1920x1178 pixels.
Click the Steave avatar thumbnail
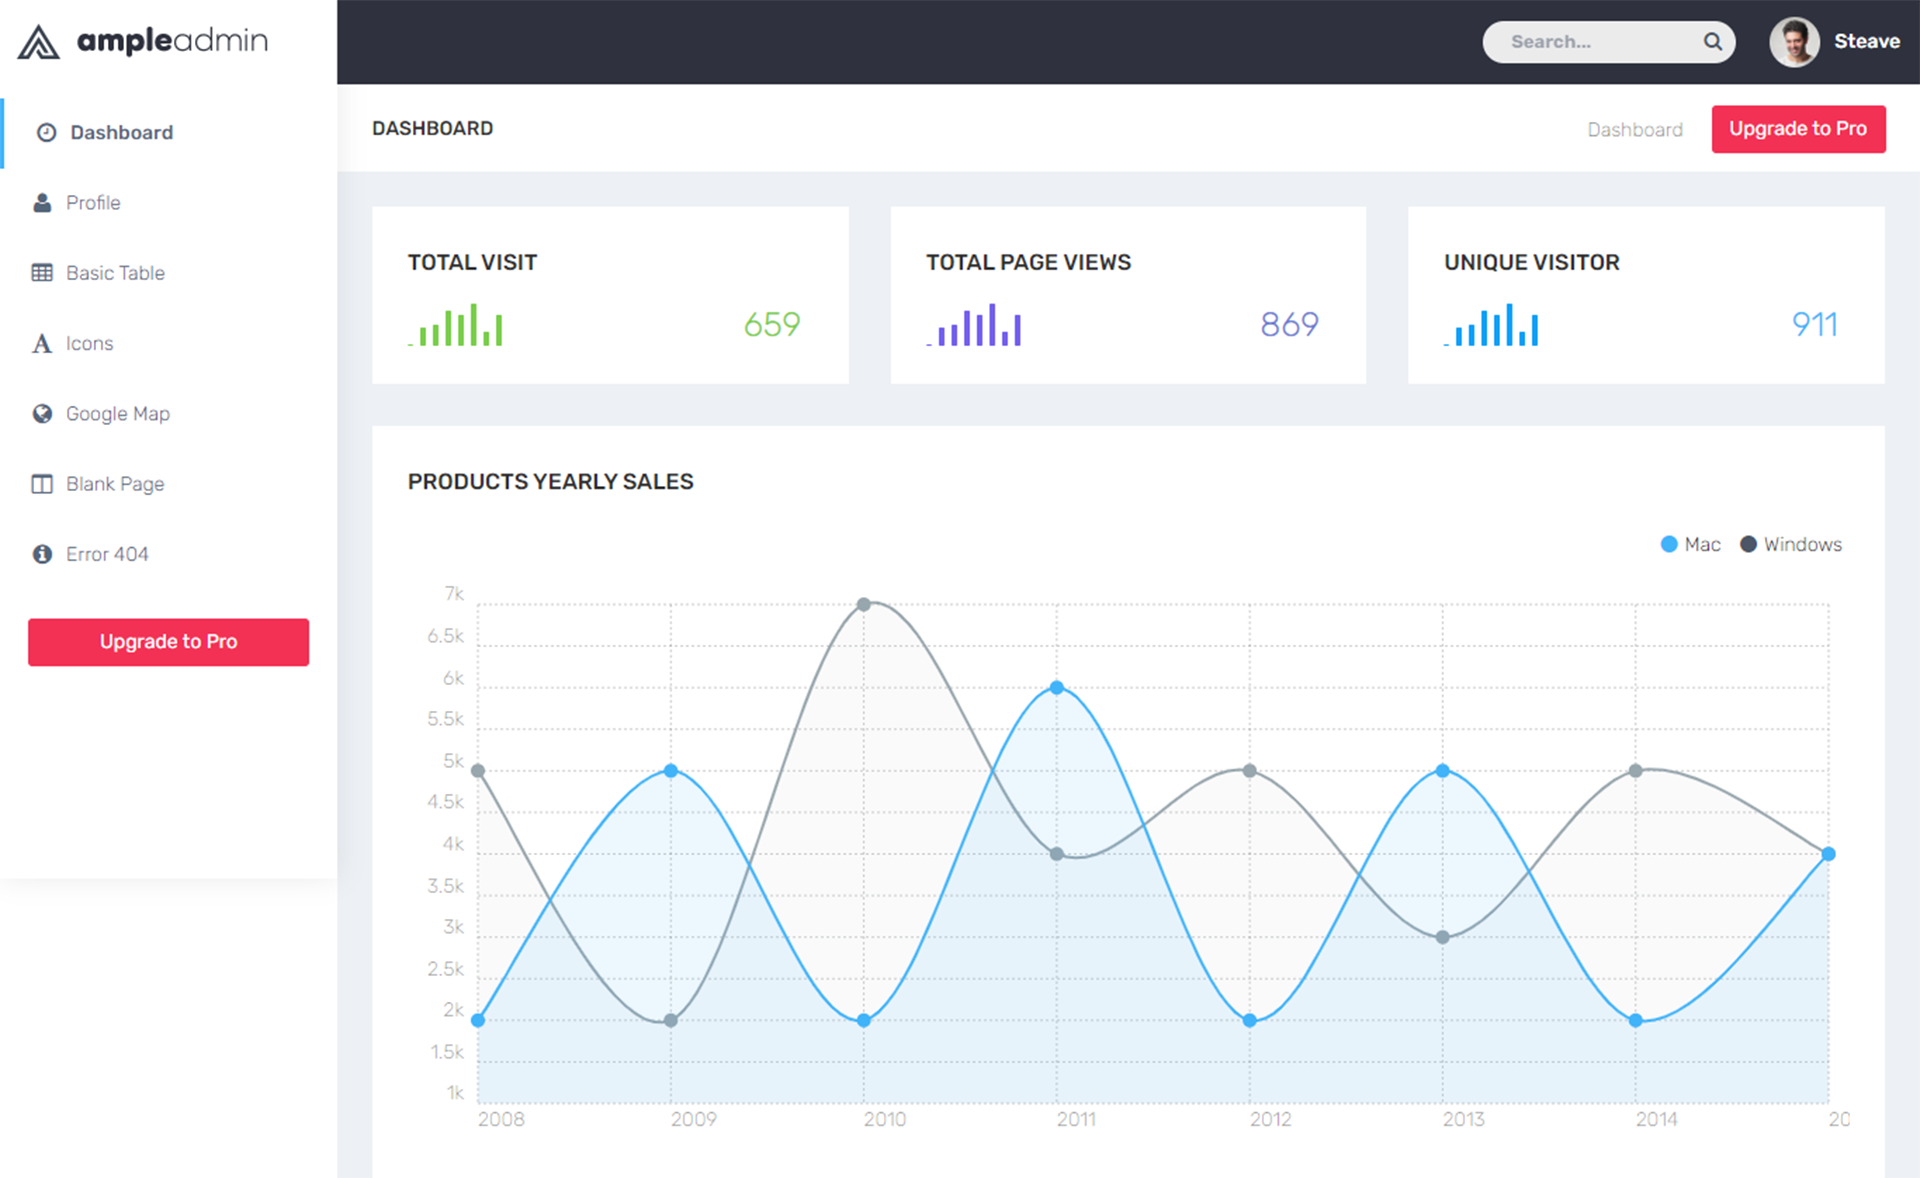click(x=1794, y=42)
